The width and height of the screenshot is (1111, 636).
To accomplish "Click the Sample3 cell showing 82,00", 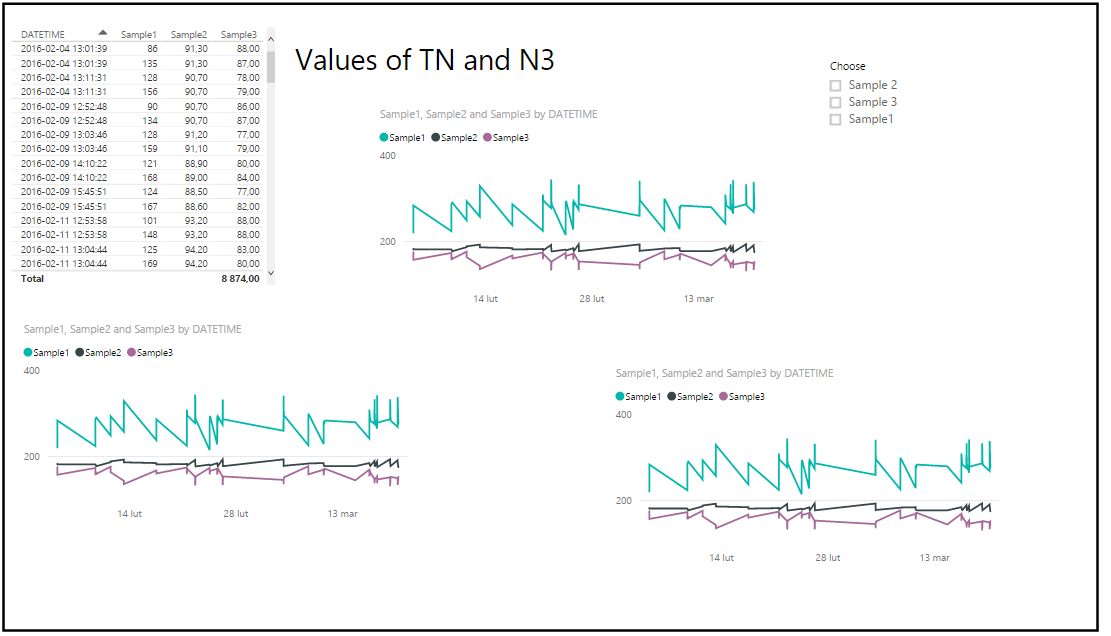I will [248, 206].
